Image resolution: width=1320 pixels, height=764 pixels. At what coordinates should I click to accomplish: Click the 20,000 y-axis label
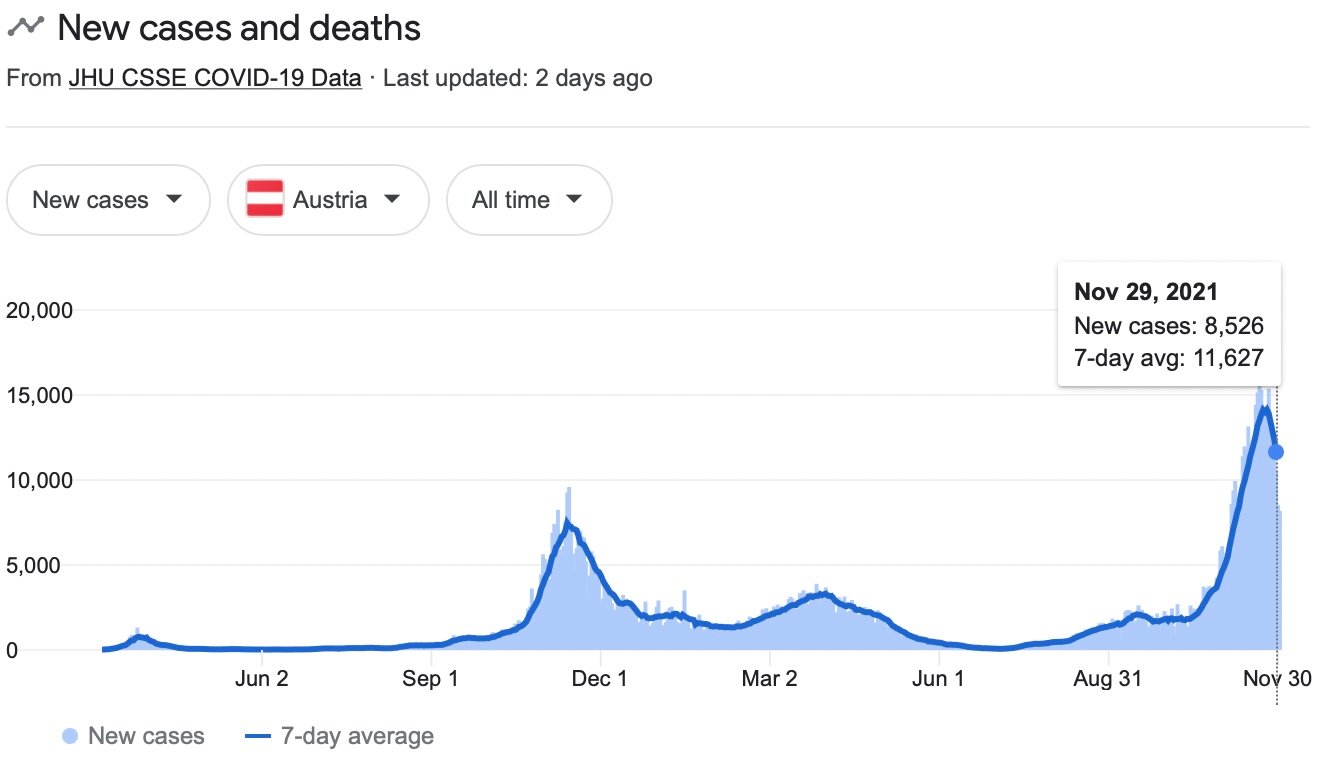click(39, 310)
